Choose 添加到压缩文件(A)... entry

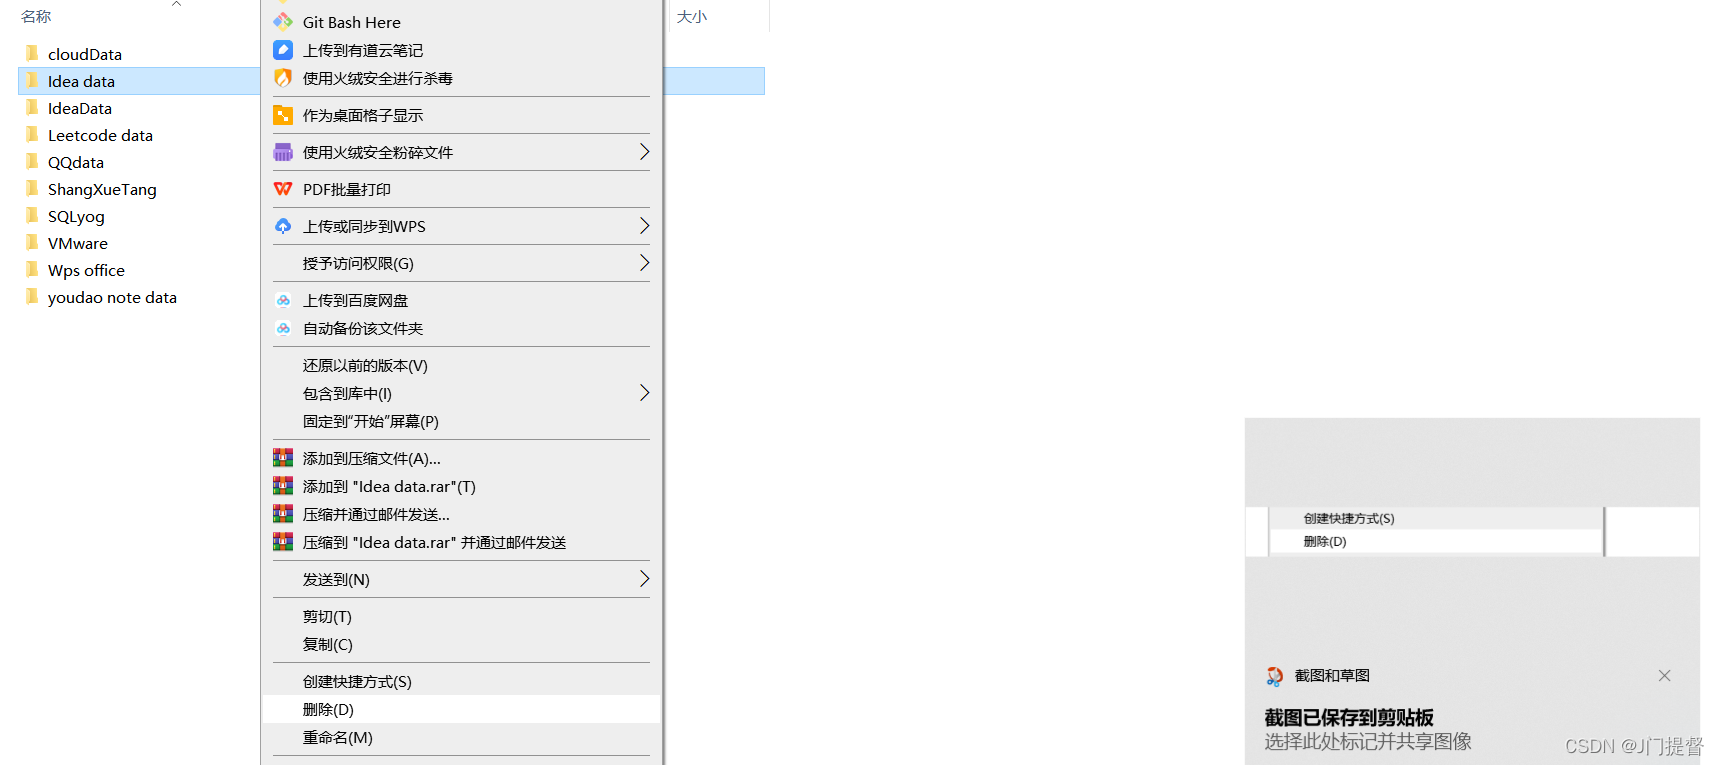[461, 458]
